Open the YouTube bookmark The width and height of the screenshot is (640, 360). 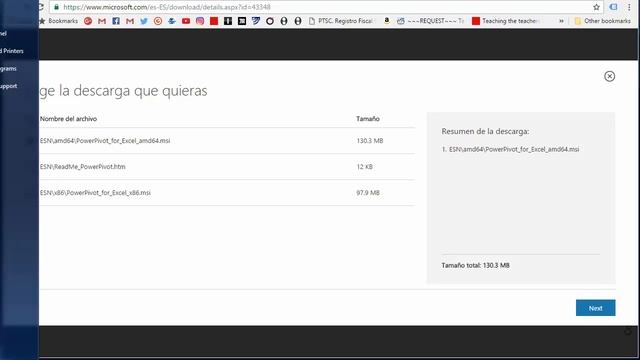(186, 21)
